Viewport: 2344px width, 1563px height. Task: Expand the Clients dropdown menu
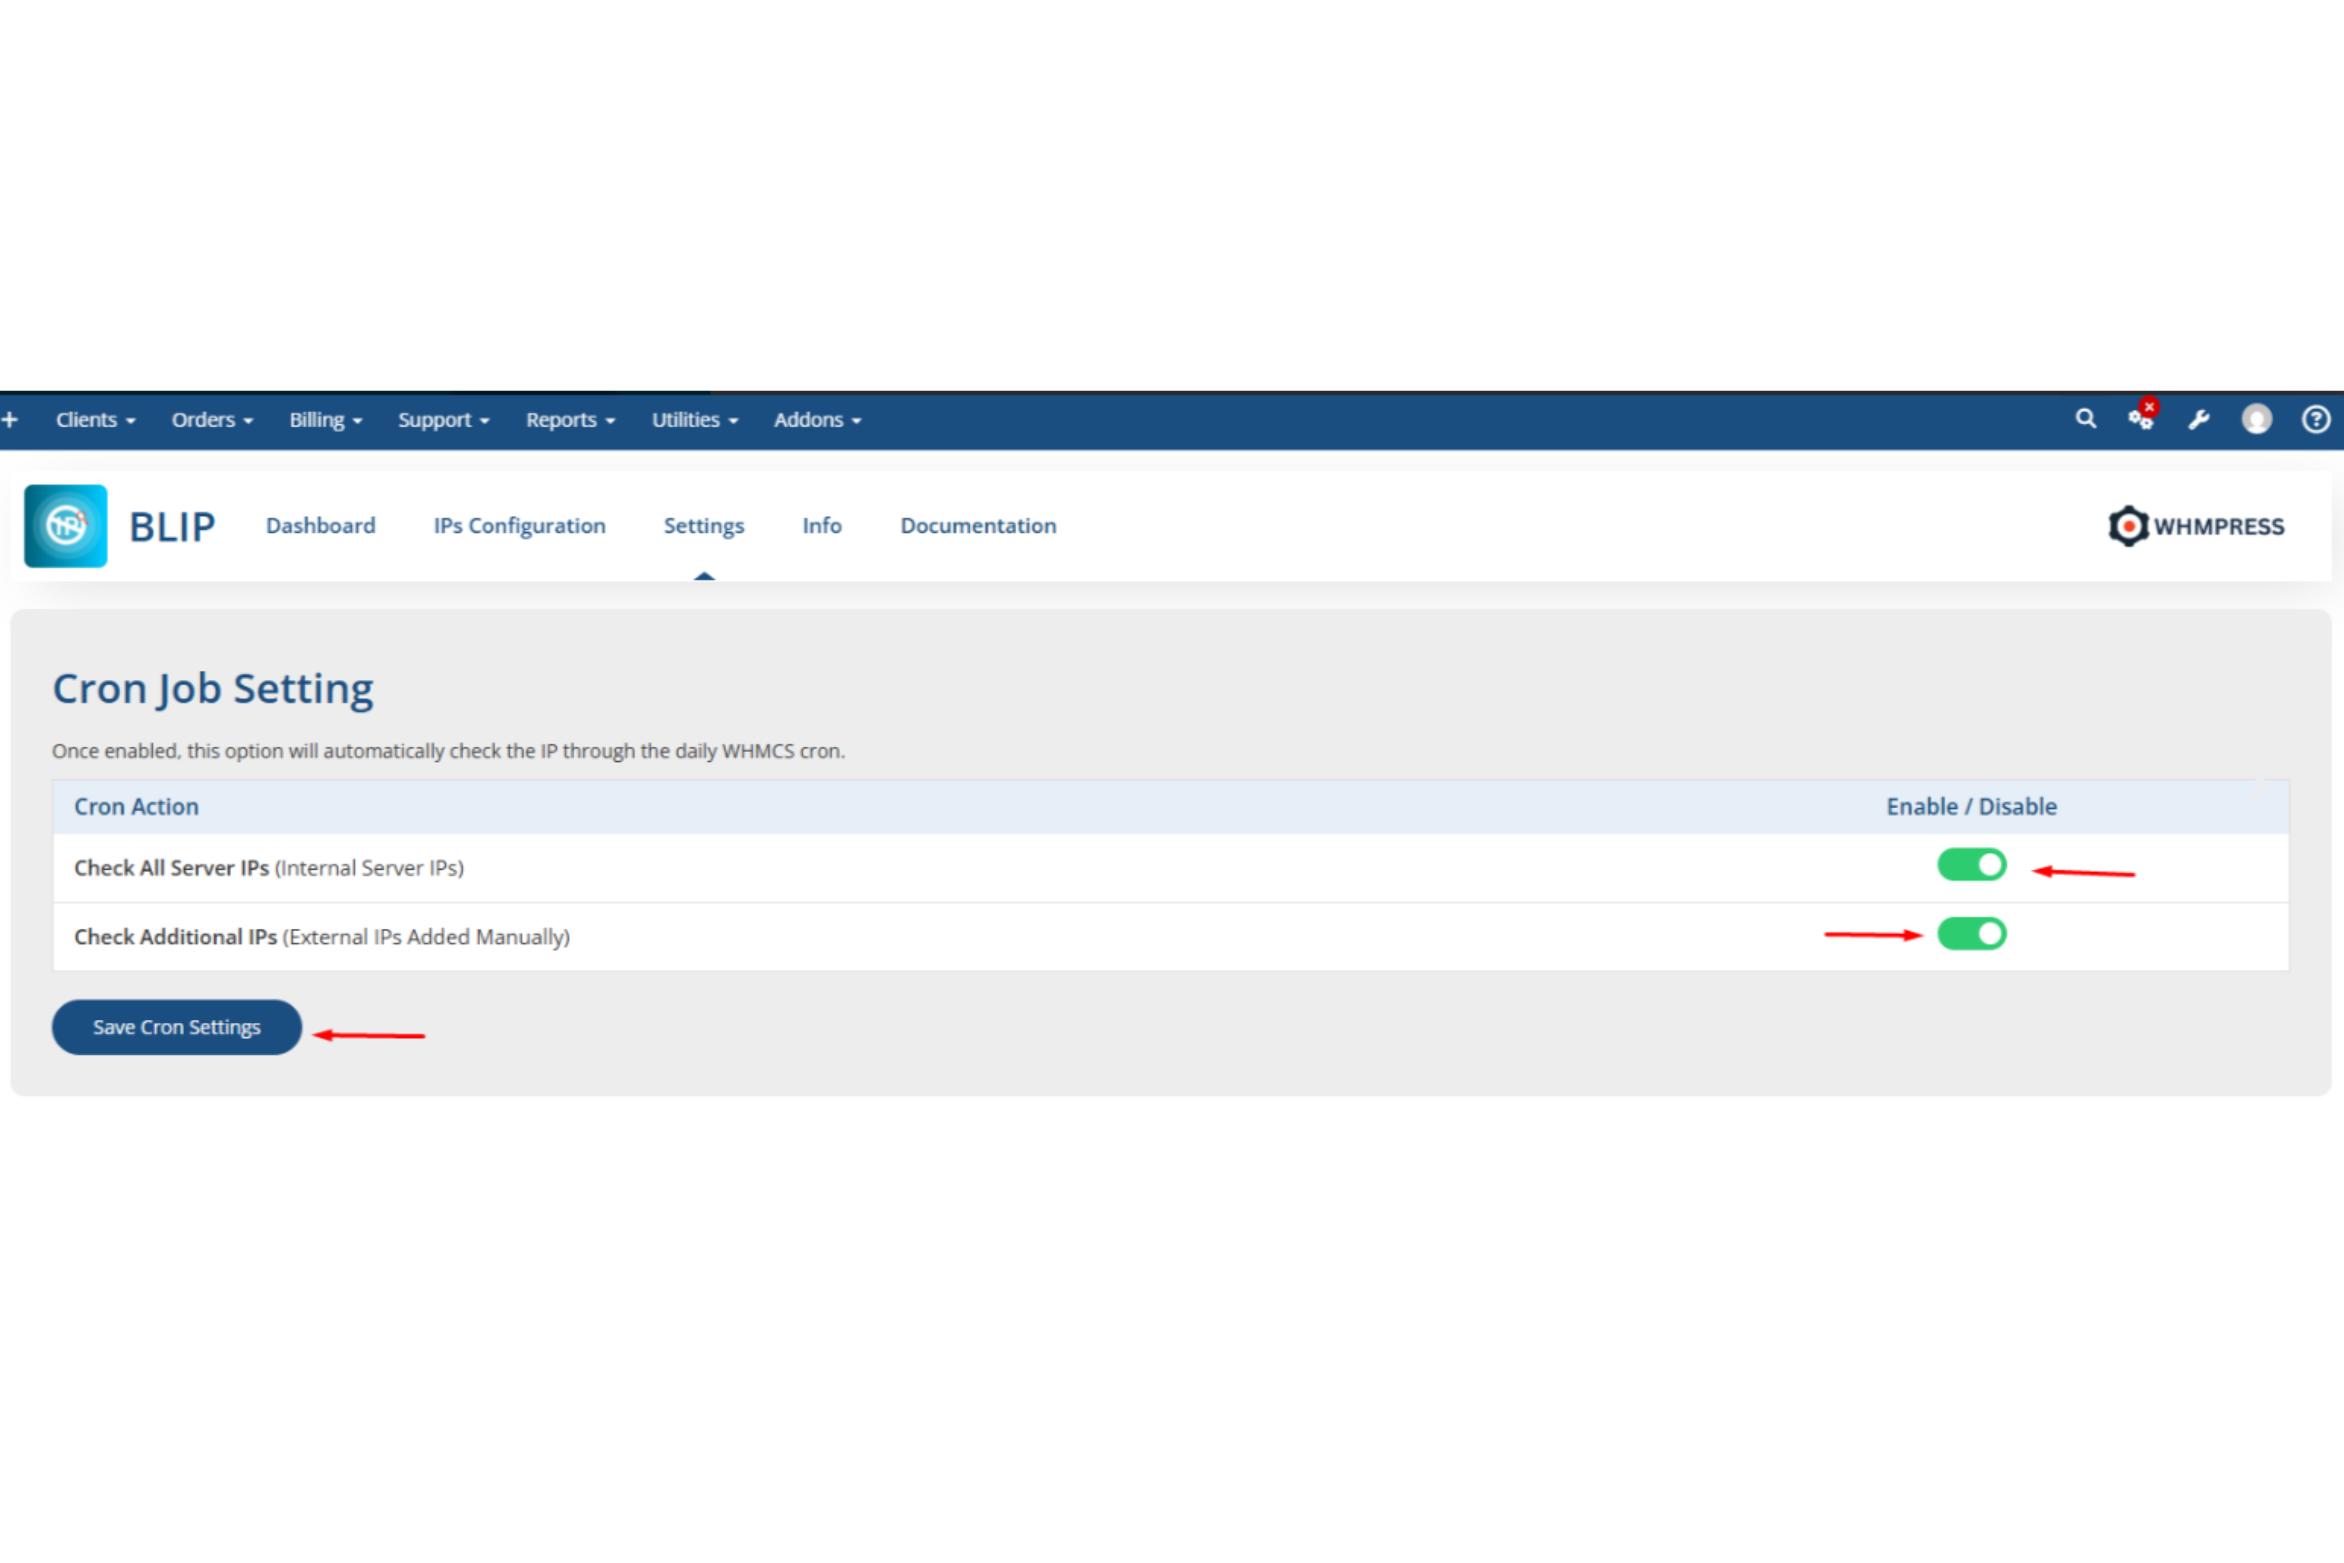95,420
